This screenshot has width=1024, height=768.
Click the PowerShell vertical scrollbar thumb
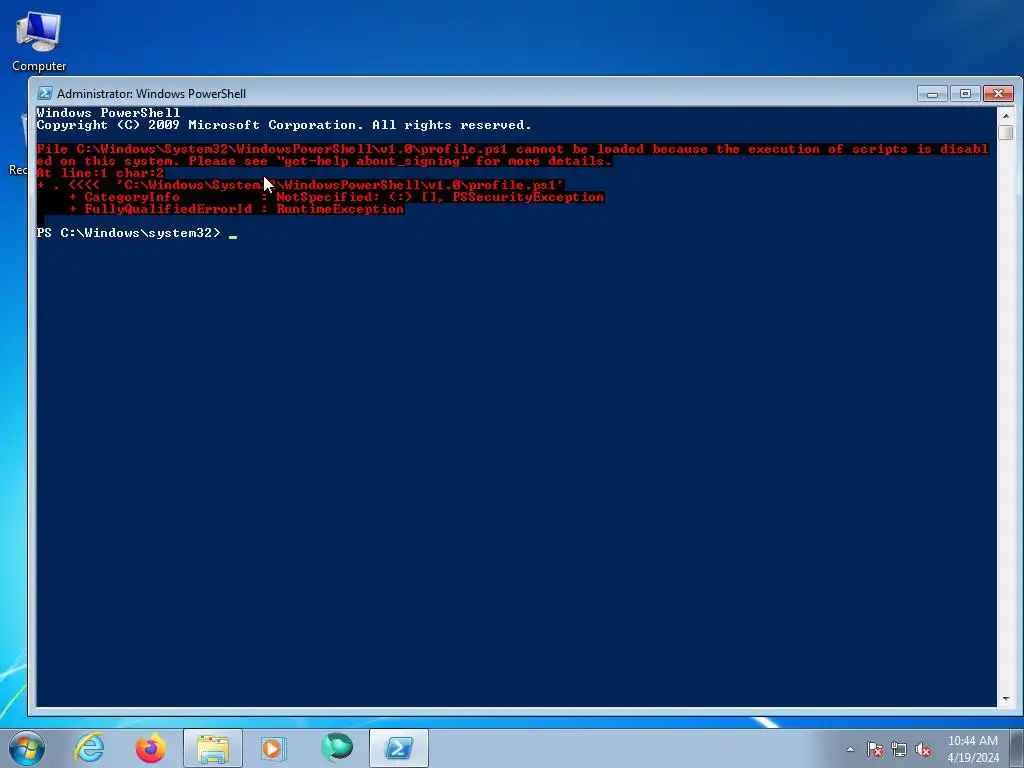[1006, 133]
